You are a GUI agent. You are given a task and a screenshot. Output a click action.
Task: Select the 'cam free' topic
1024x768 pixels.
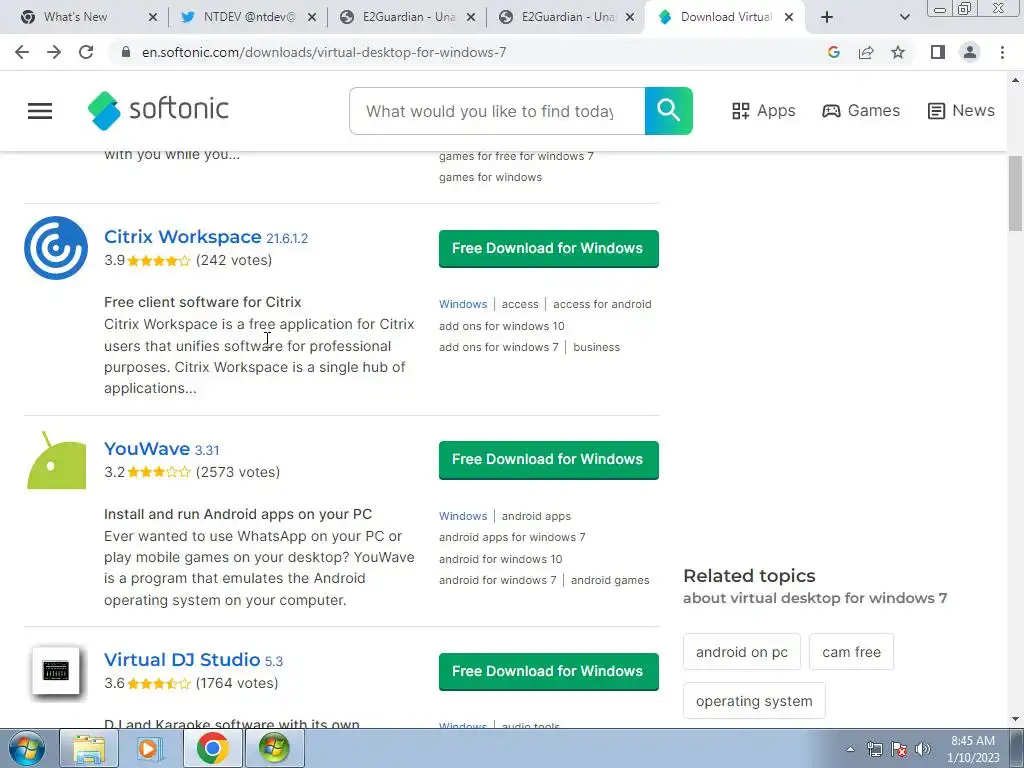tap(852, 652)
